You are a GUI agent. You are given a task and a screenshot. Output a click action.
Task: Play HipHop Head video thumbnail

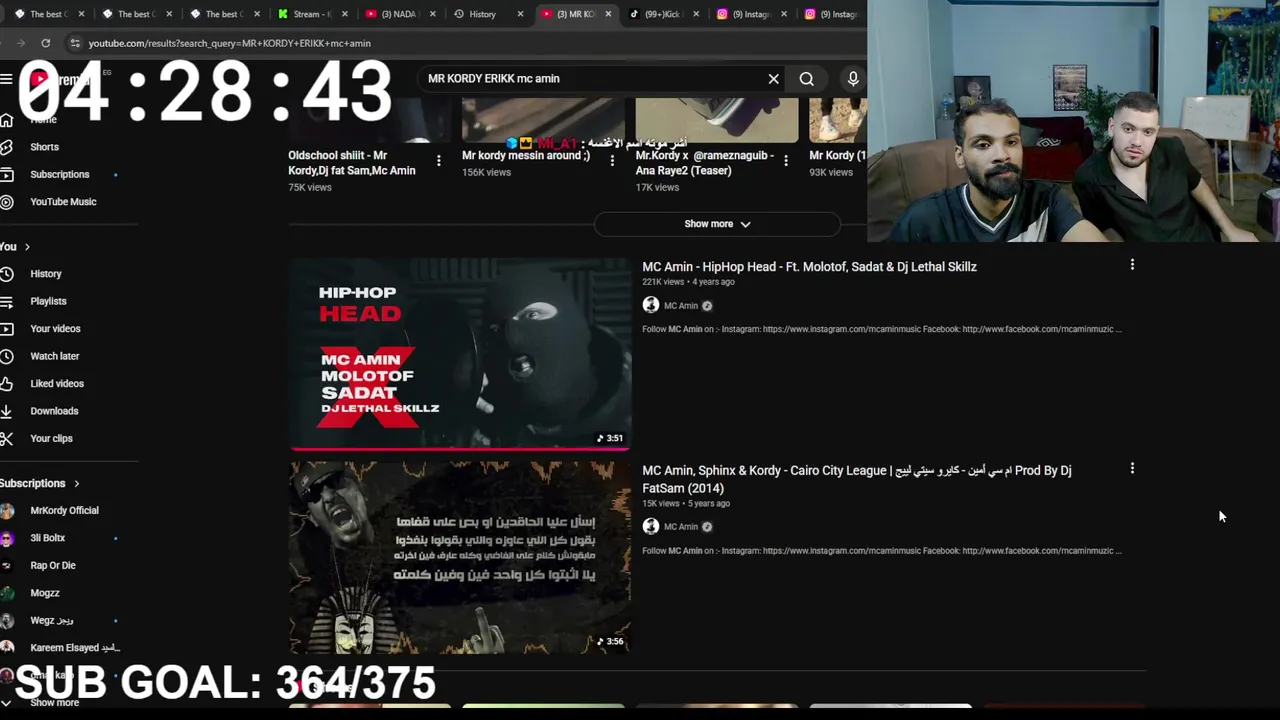pos(460,354)
